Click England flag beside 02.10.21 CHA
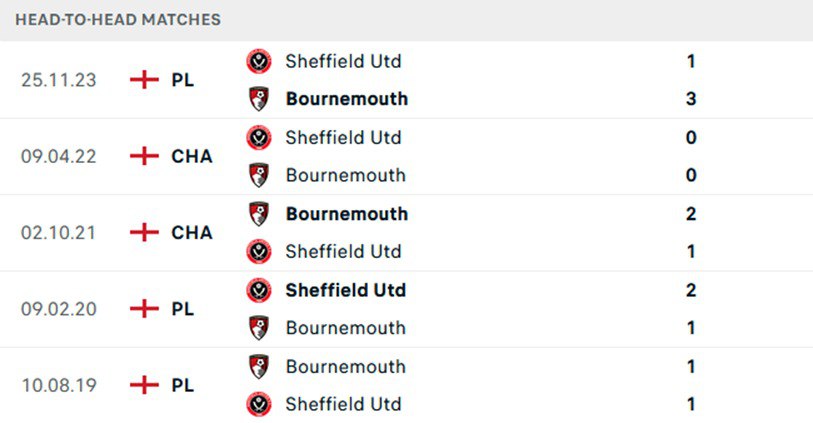813x423 pixels. point(145,232)
